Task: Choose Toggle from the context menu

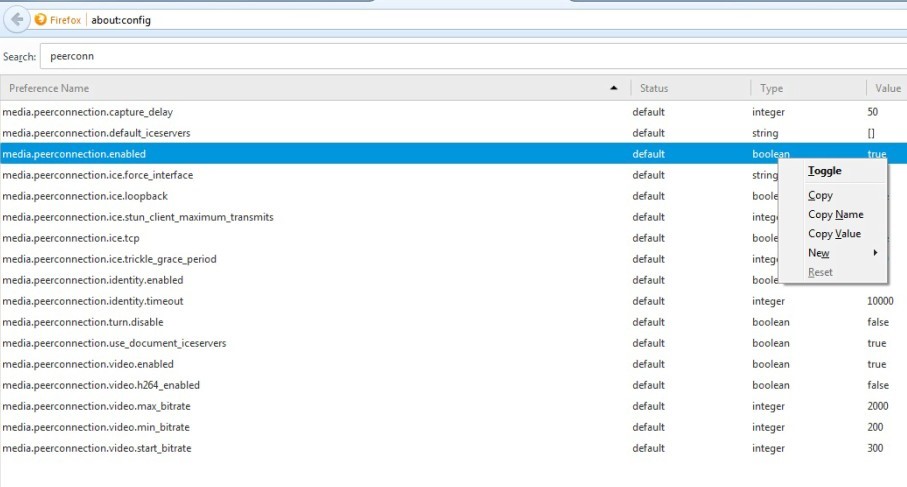Action: coord(824,171)
